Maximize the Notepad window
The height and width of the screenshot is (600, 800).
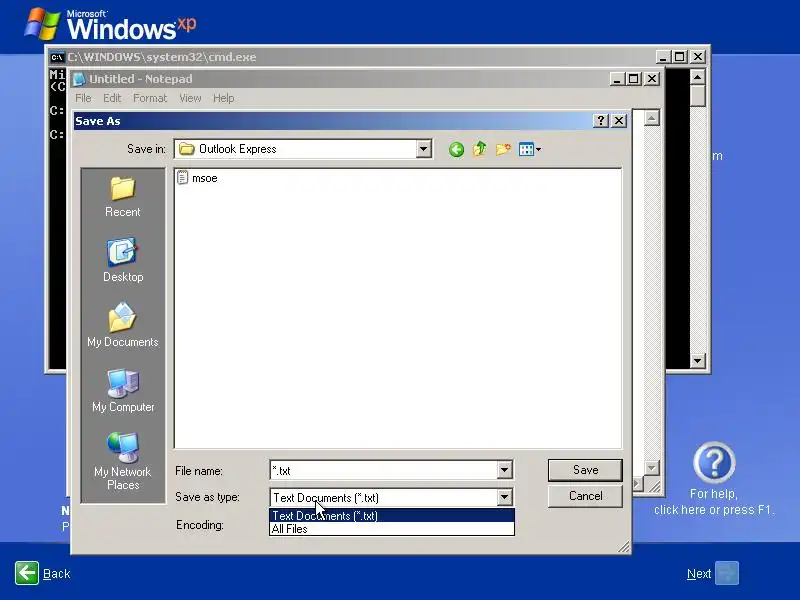[633, 79]
